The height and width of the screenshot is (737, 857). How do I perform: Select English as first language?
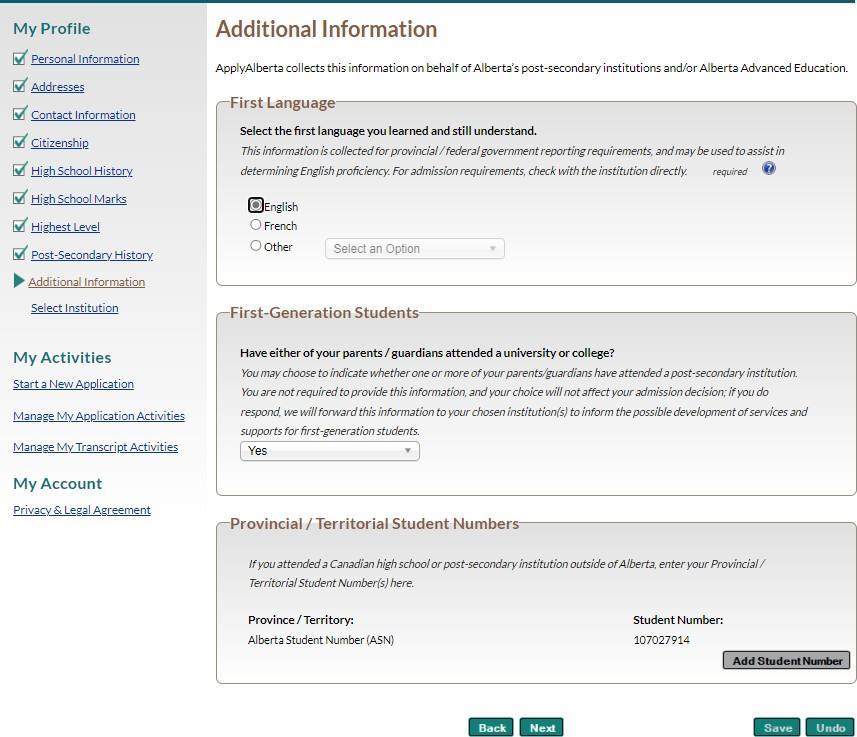(x=255, y=205)
